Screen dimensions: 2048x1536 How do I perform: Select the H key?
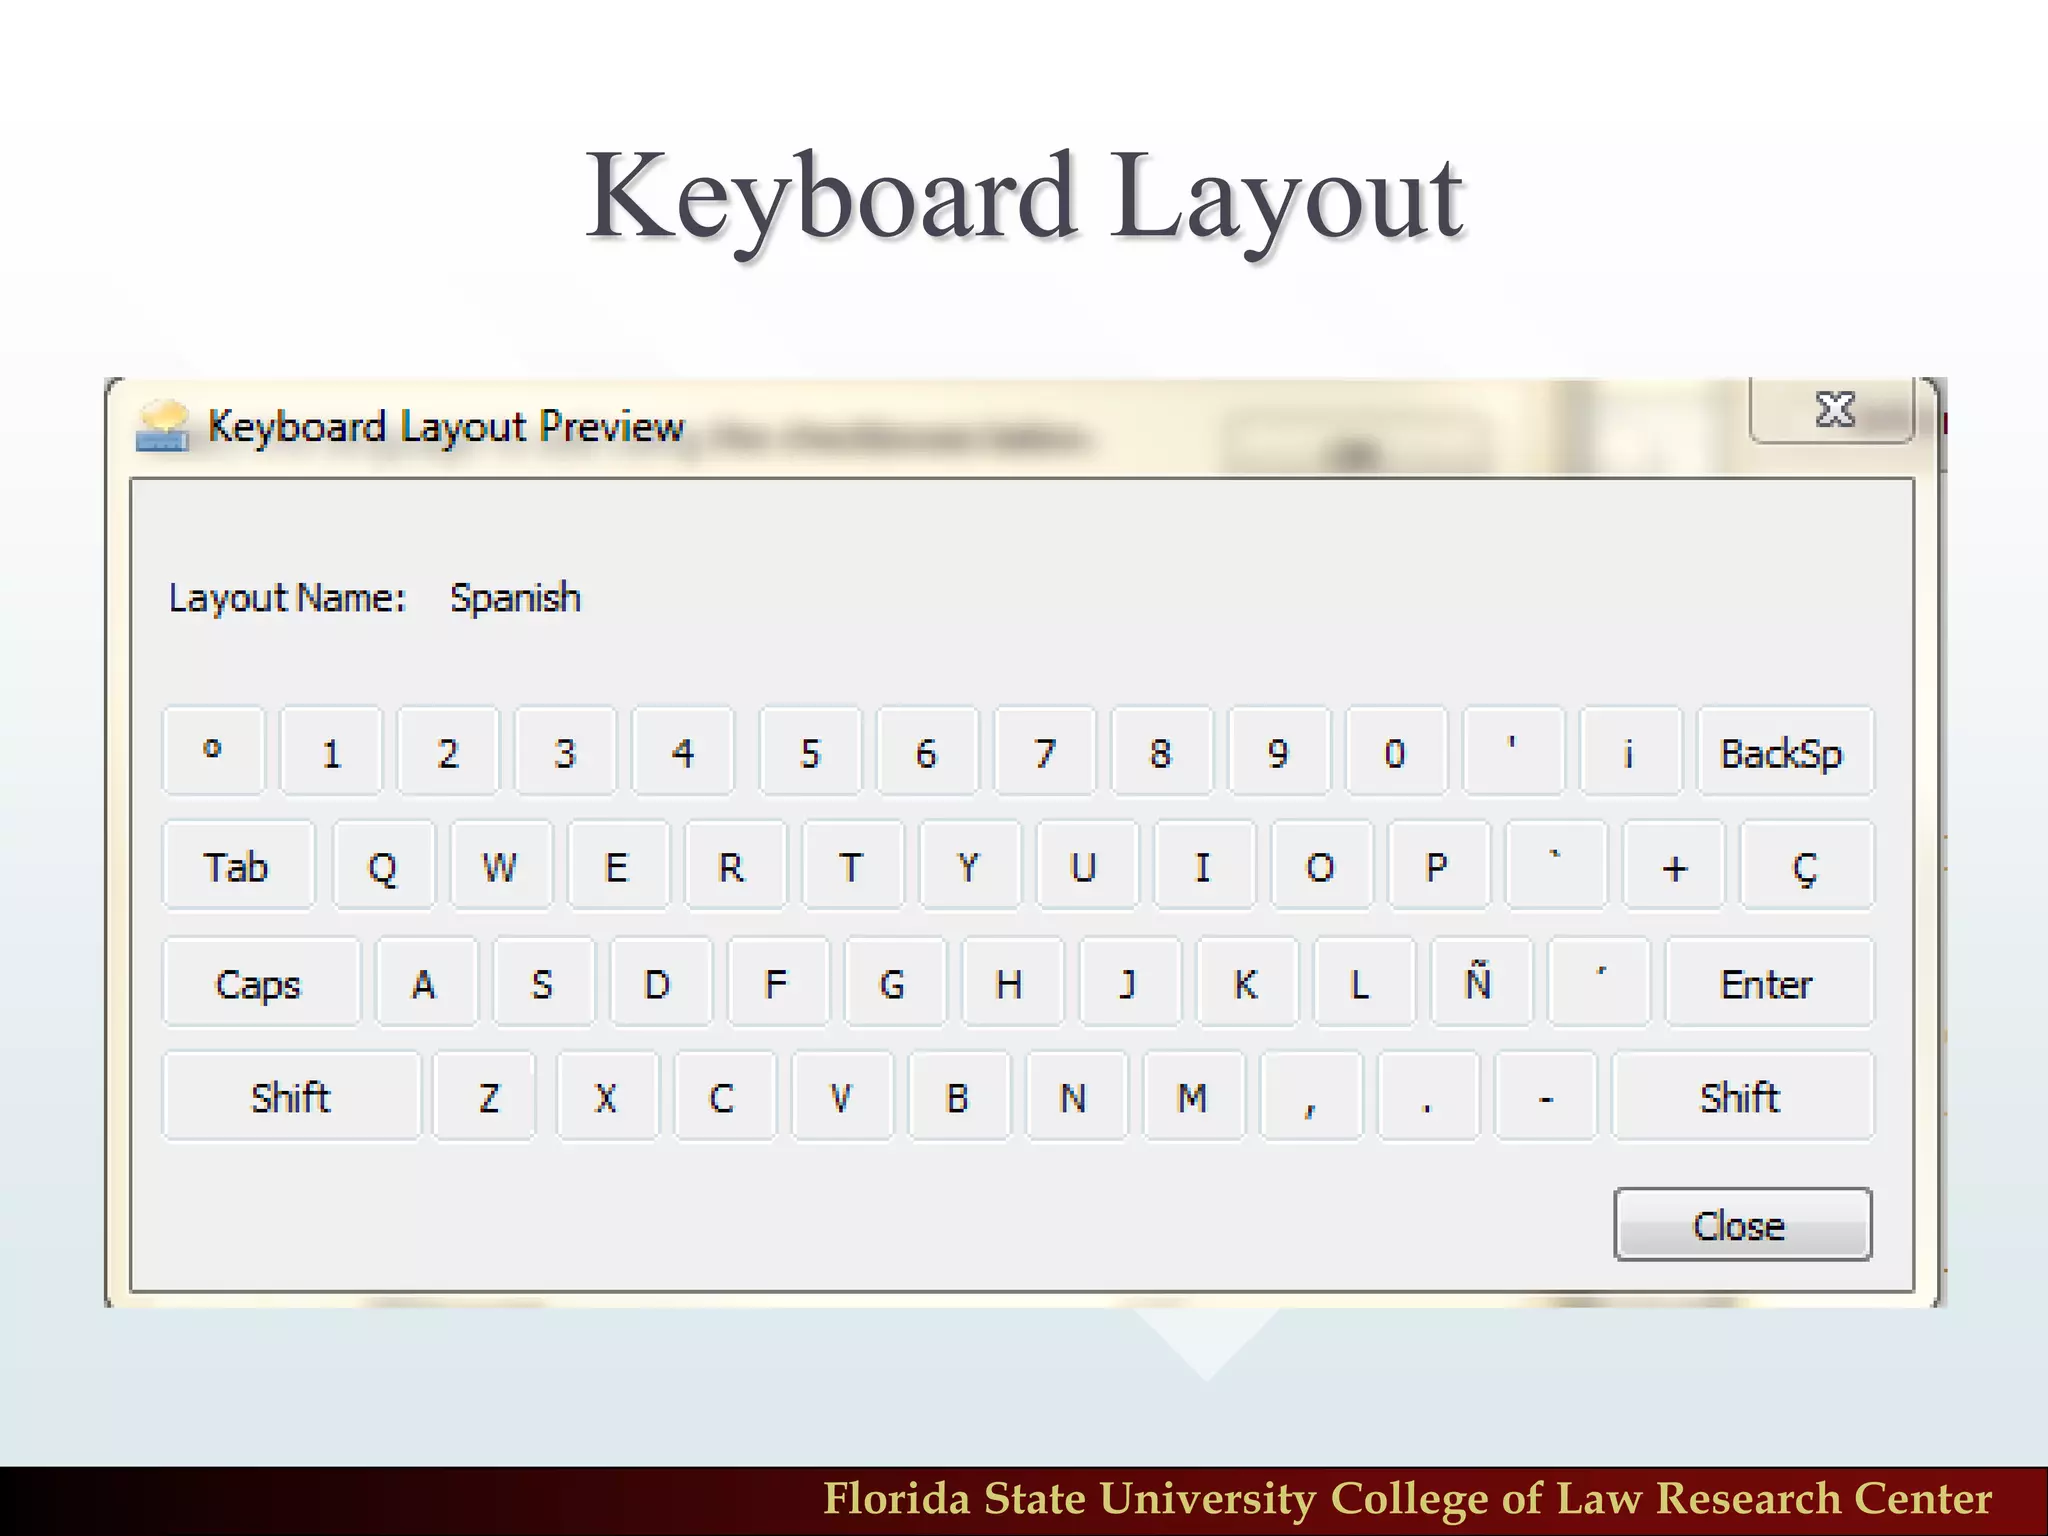1012,982
